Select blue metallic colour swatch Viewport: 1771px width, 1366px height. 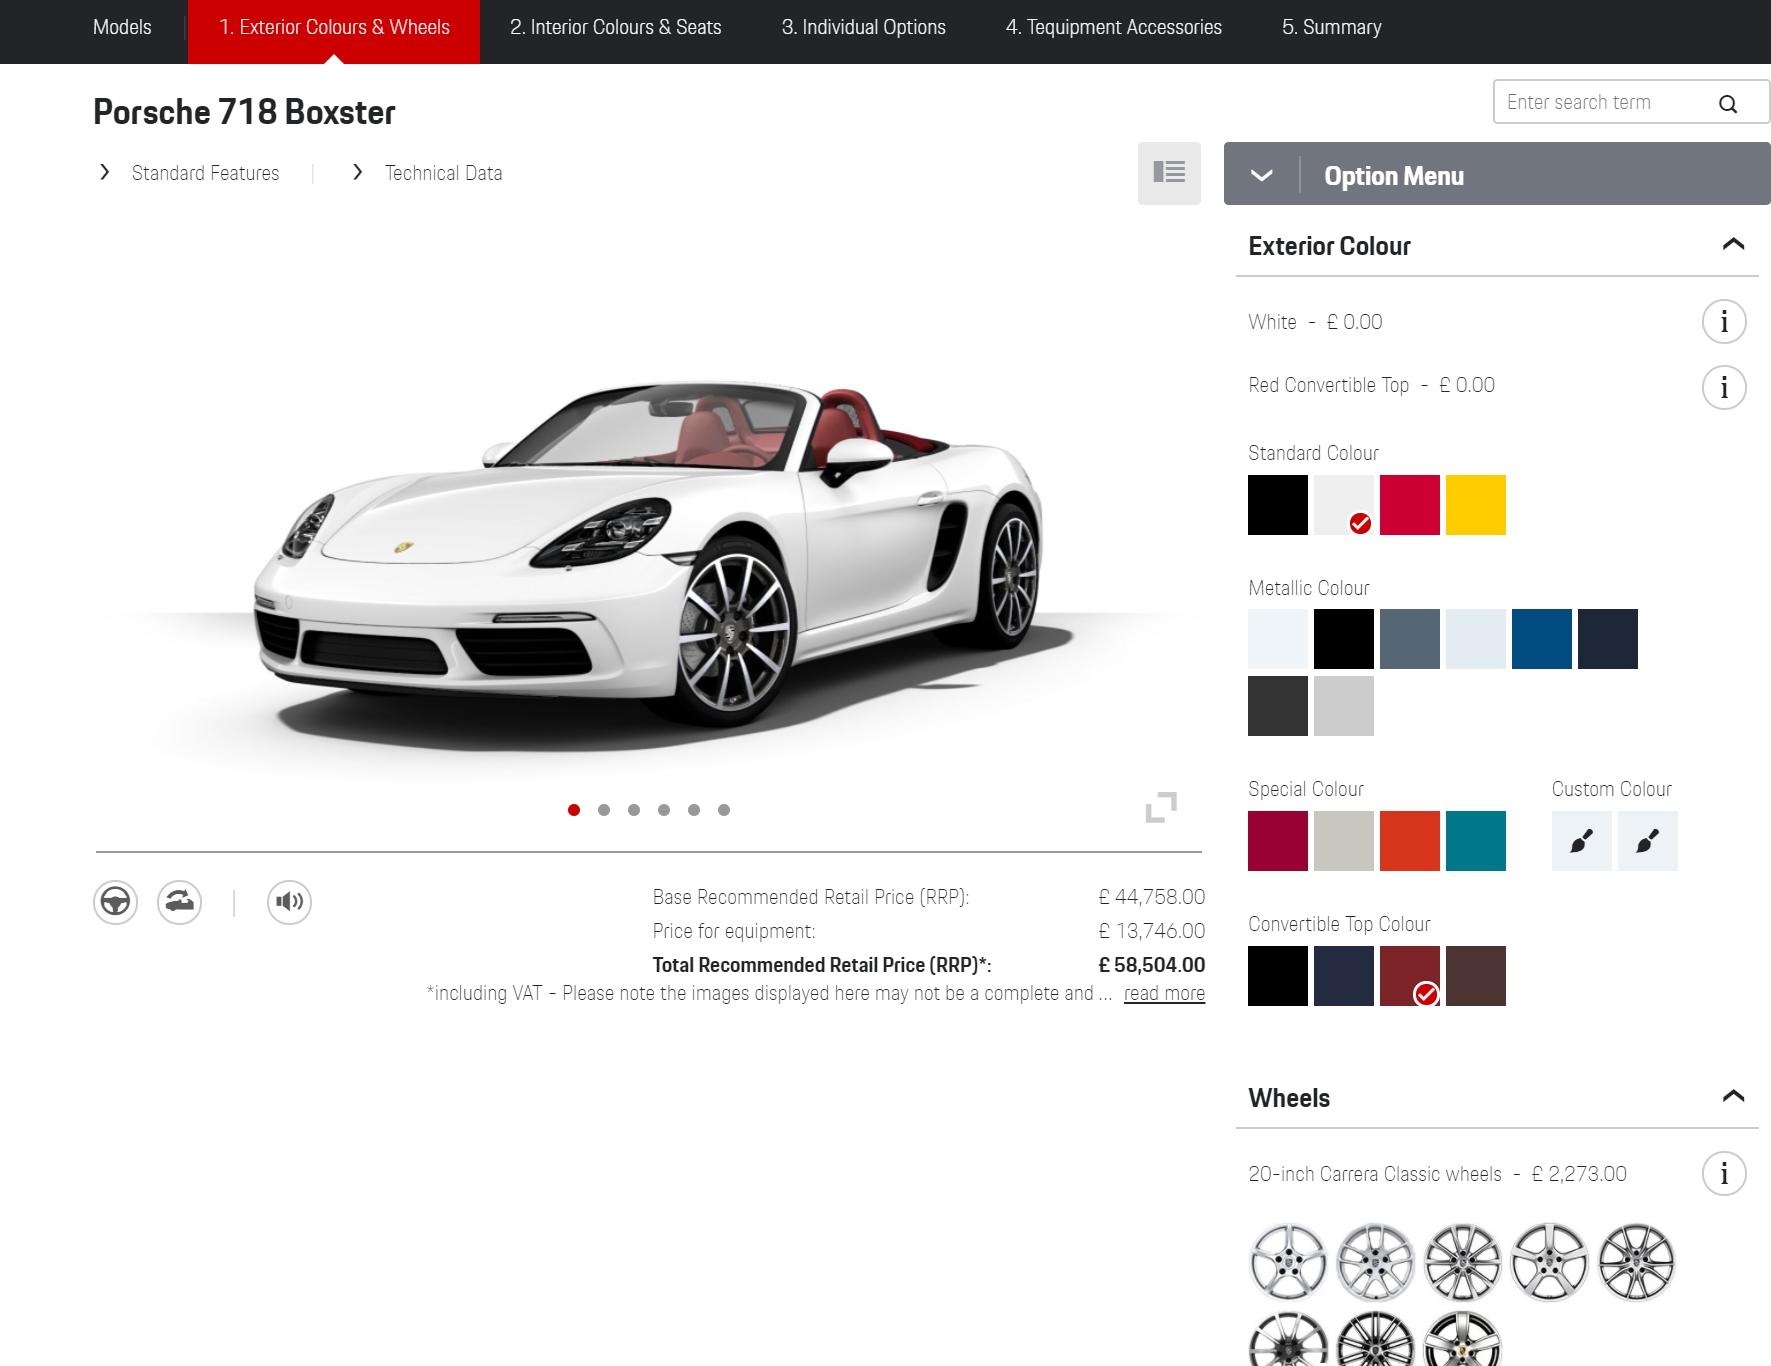(1542, 639)
